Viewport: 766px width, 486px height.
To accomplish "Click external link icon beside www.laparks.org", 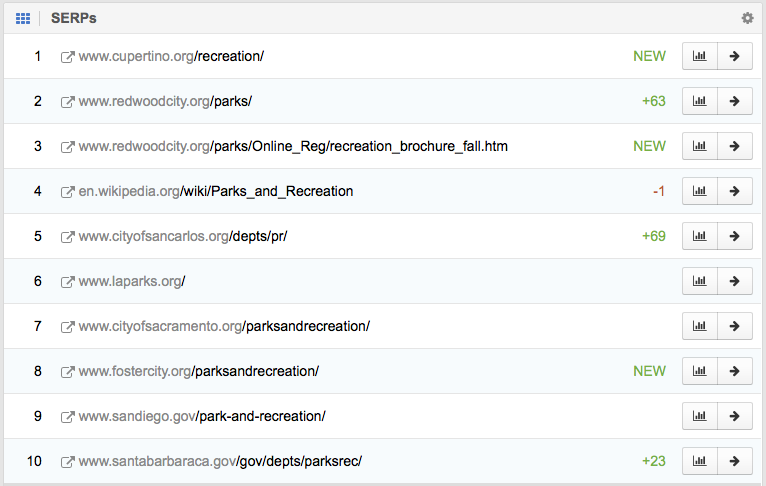I will [68, 282].
